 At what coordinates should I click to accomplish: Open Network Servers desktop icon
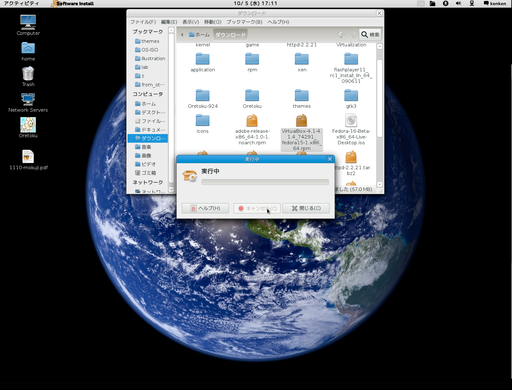tap(28, 102)
